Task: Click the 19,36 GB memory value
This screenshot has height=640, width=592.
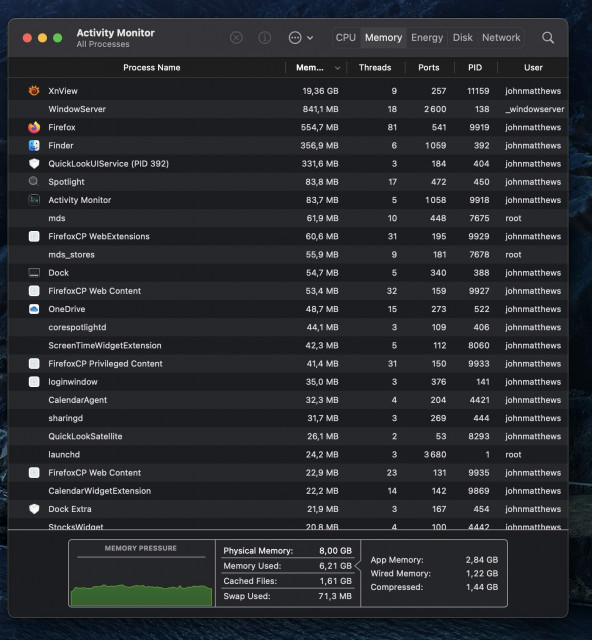Action: (320, 91)
